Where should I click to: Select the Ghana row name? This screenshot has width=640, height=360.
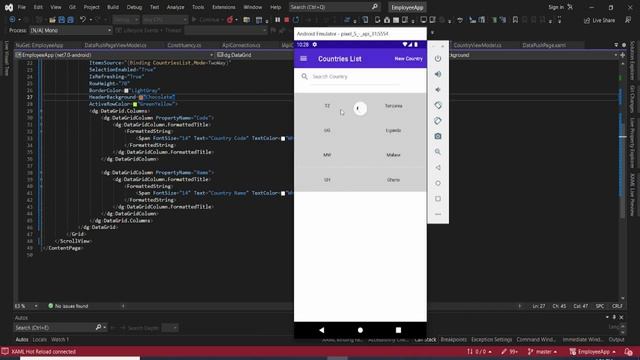[393, 180]
